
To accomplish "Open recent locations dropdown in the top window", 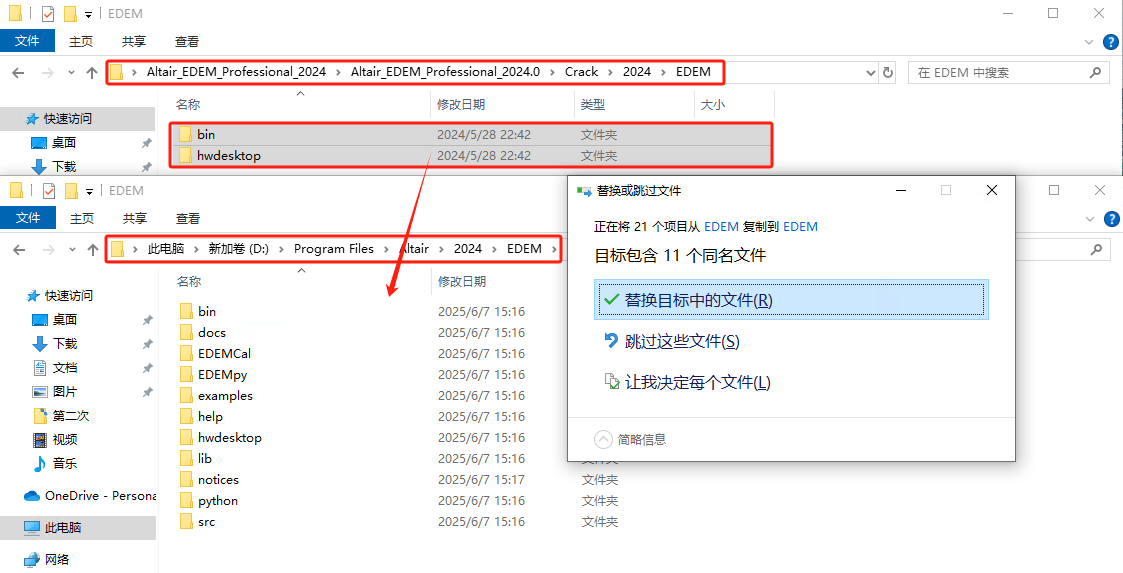I will pos(71,72).
